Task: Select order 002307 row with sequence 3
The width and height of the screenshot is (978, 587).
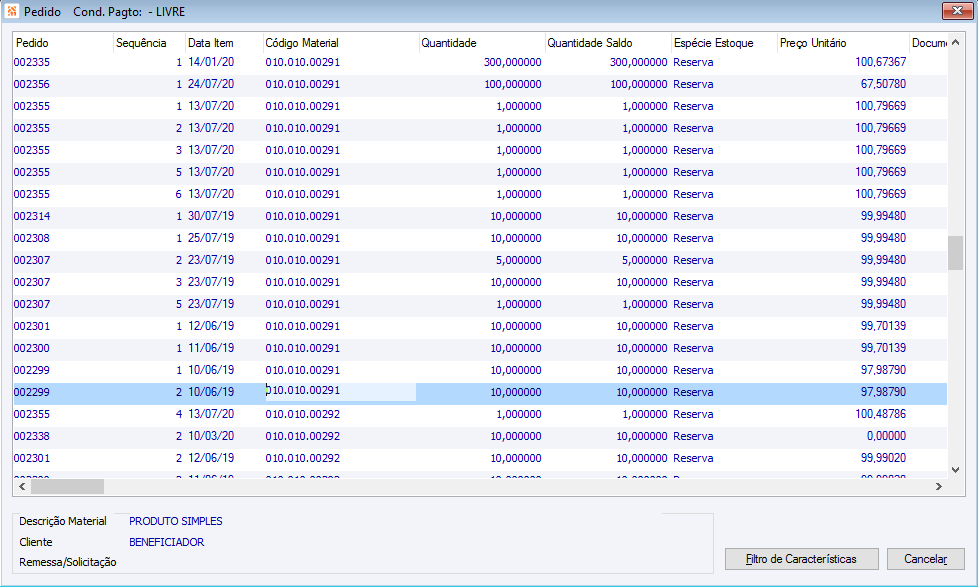Action: [480, 282]
